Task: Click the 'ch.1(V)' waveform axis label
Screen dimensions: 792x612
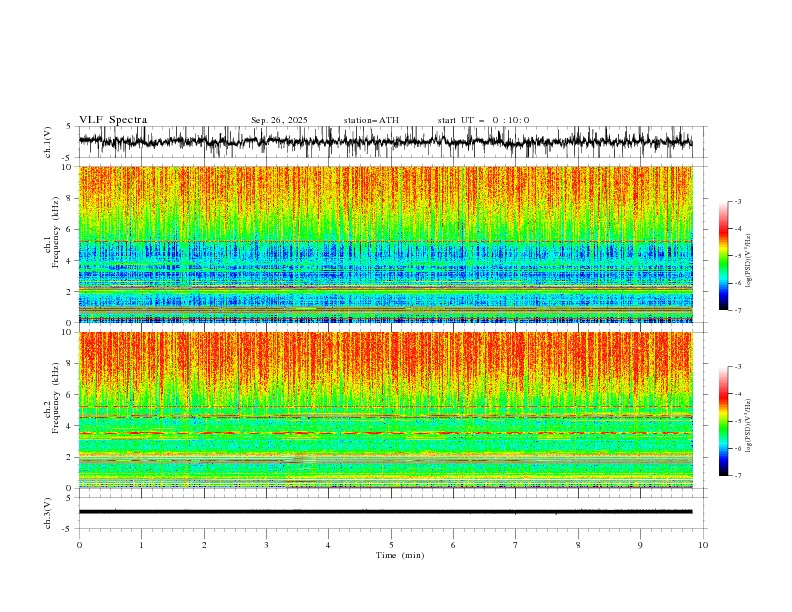Action: click(48, 142)
